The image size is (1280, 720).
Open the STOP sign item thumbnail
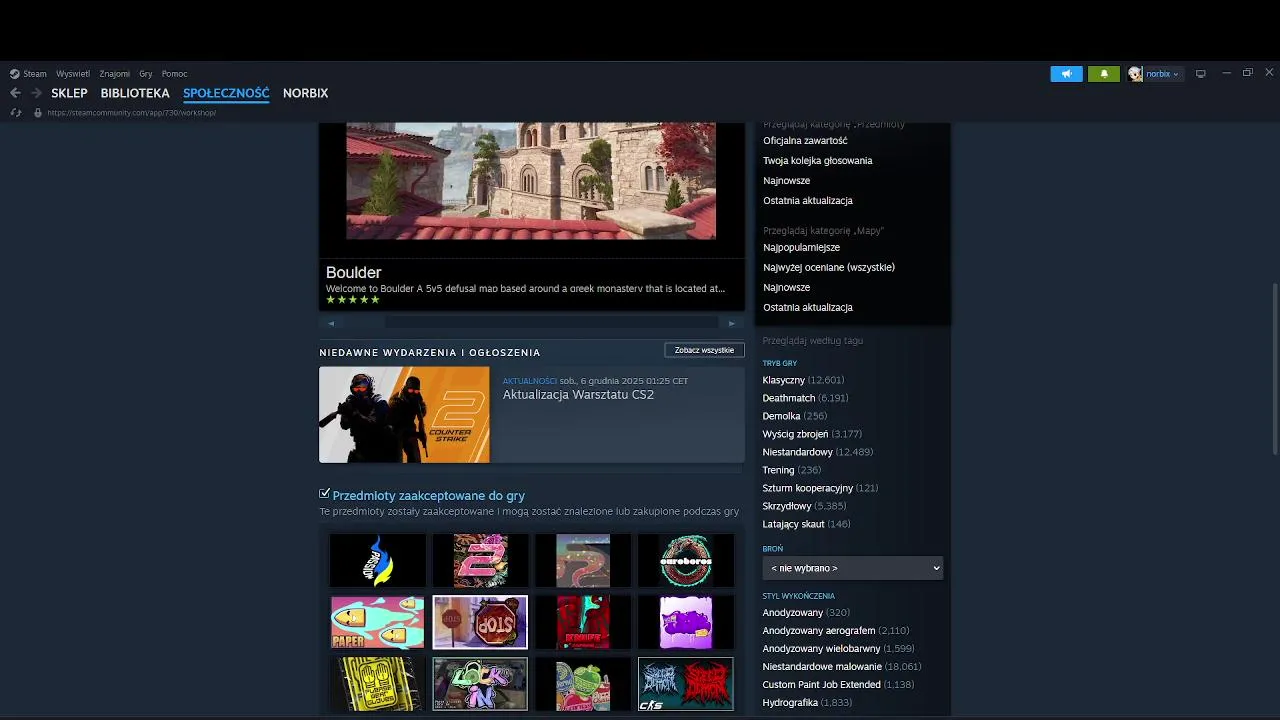coord(480,622)
